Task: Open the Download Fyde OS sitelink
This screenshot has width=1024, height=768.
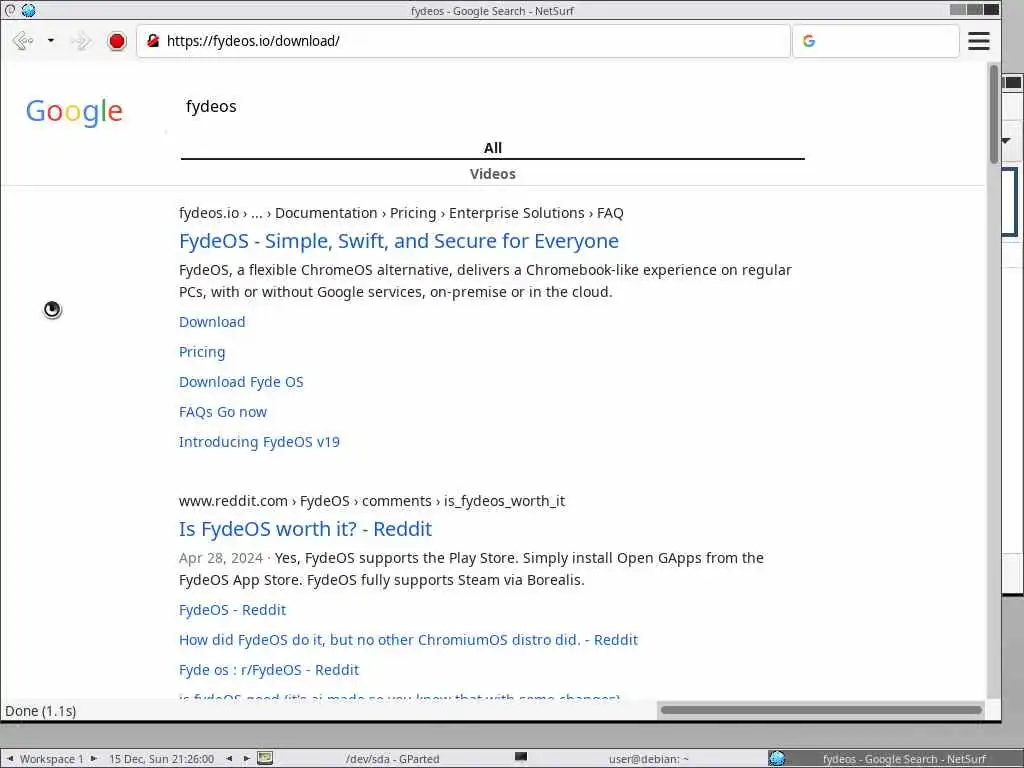Action: coord(241,382)
